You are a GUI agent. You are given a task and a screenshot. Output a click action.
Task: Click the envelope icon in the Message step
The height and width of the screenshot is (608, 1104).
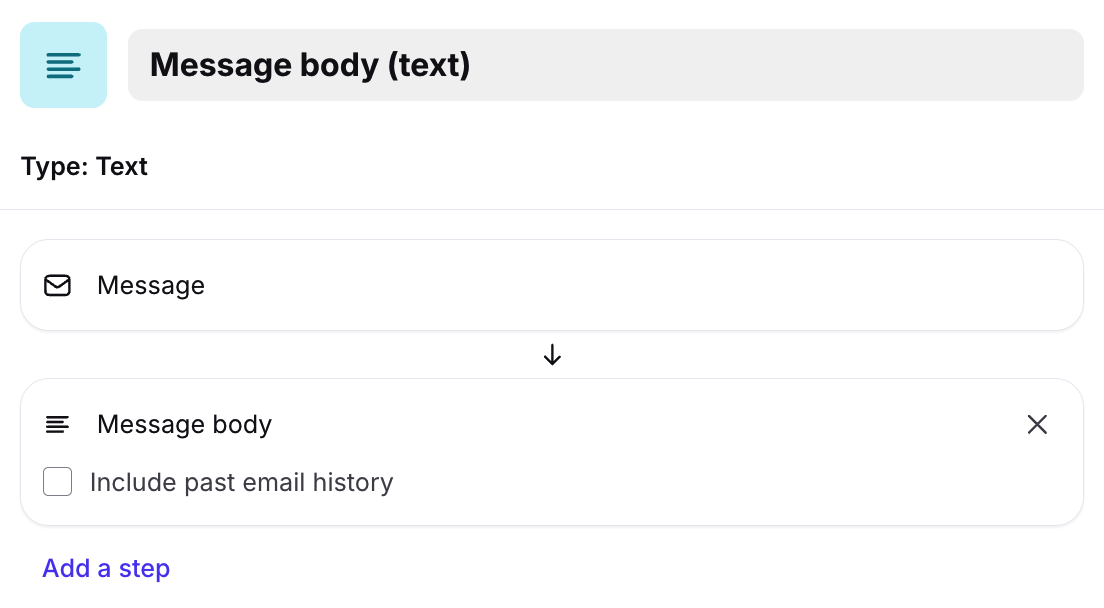pyautogui.click(x=58, y=286)
